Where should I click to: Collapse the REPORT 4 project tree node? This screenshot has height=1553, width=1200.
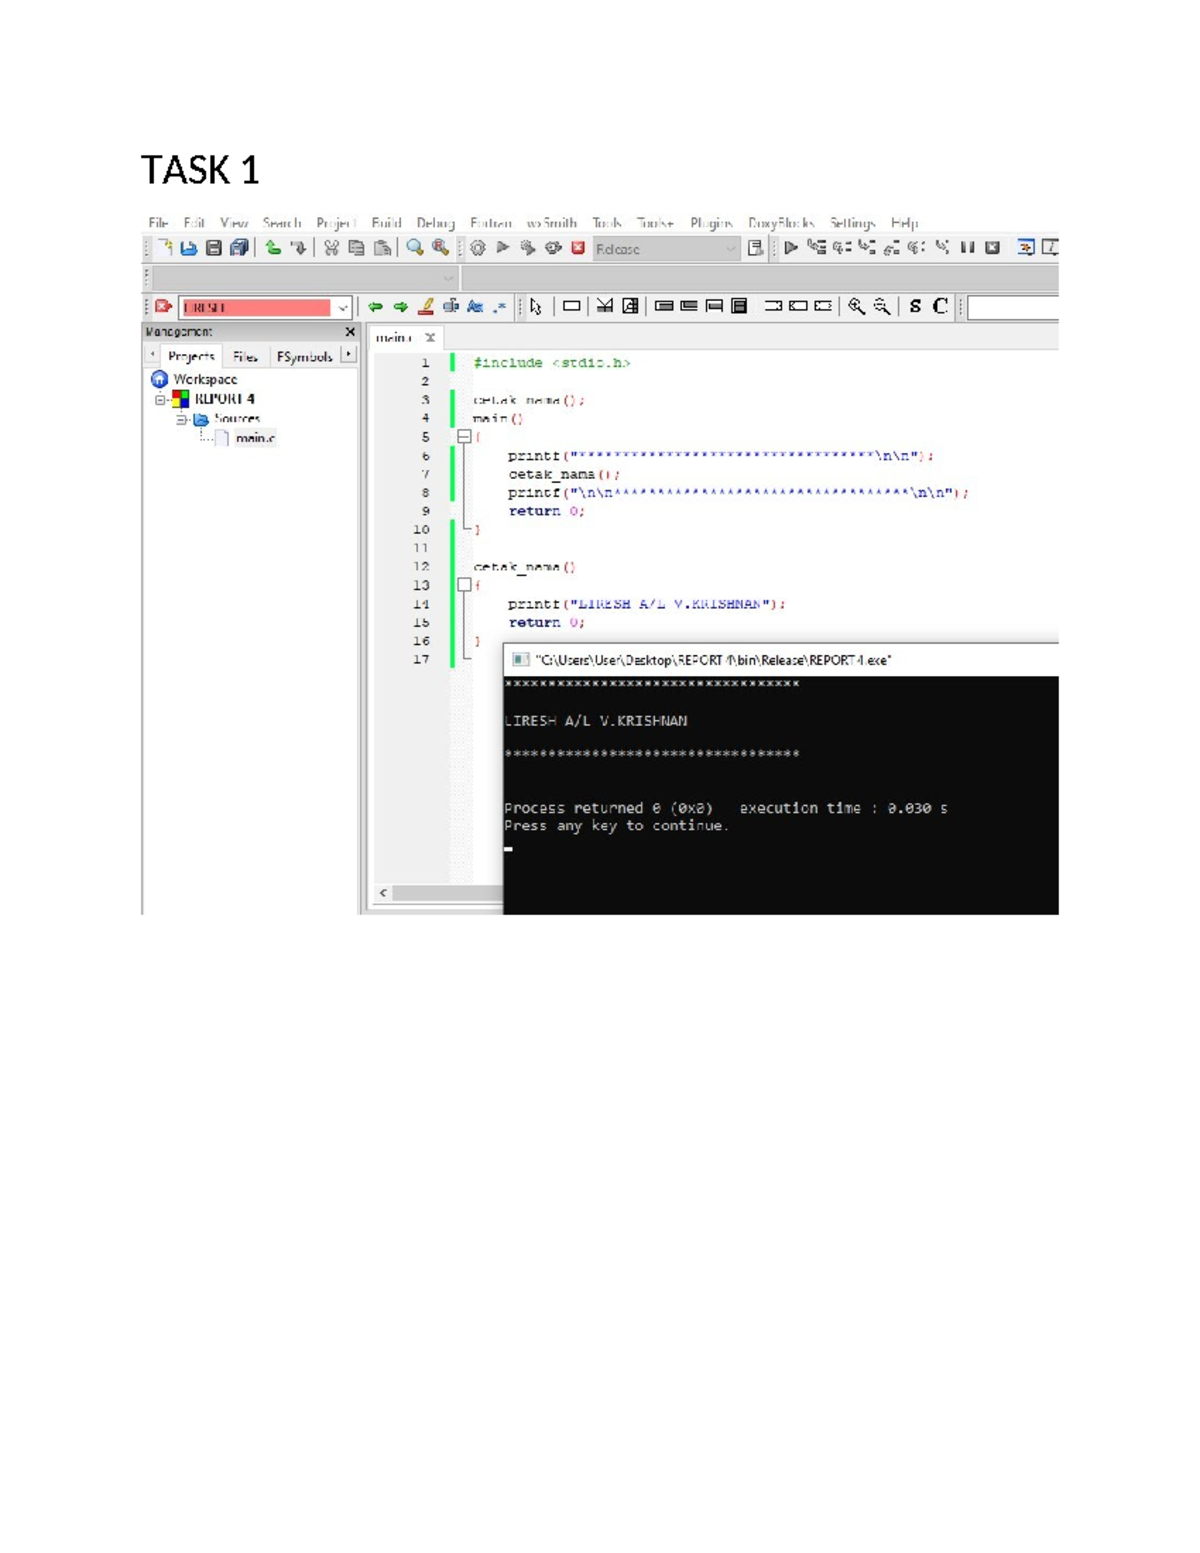(x=160, y=399)
